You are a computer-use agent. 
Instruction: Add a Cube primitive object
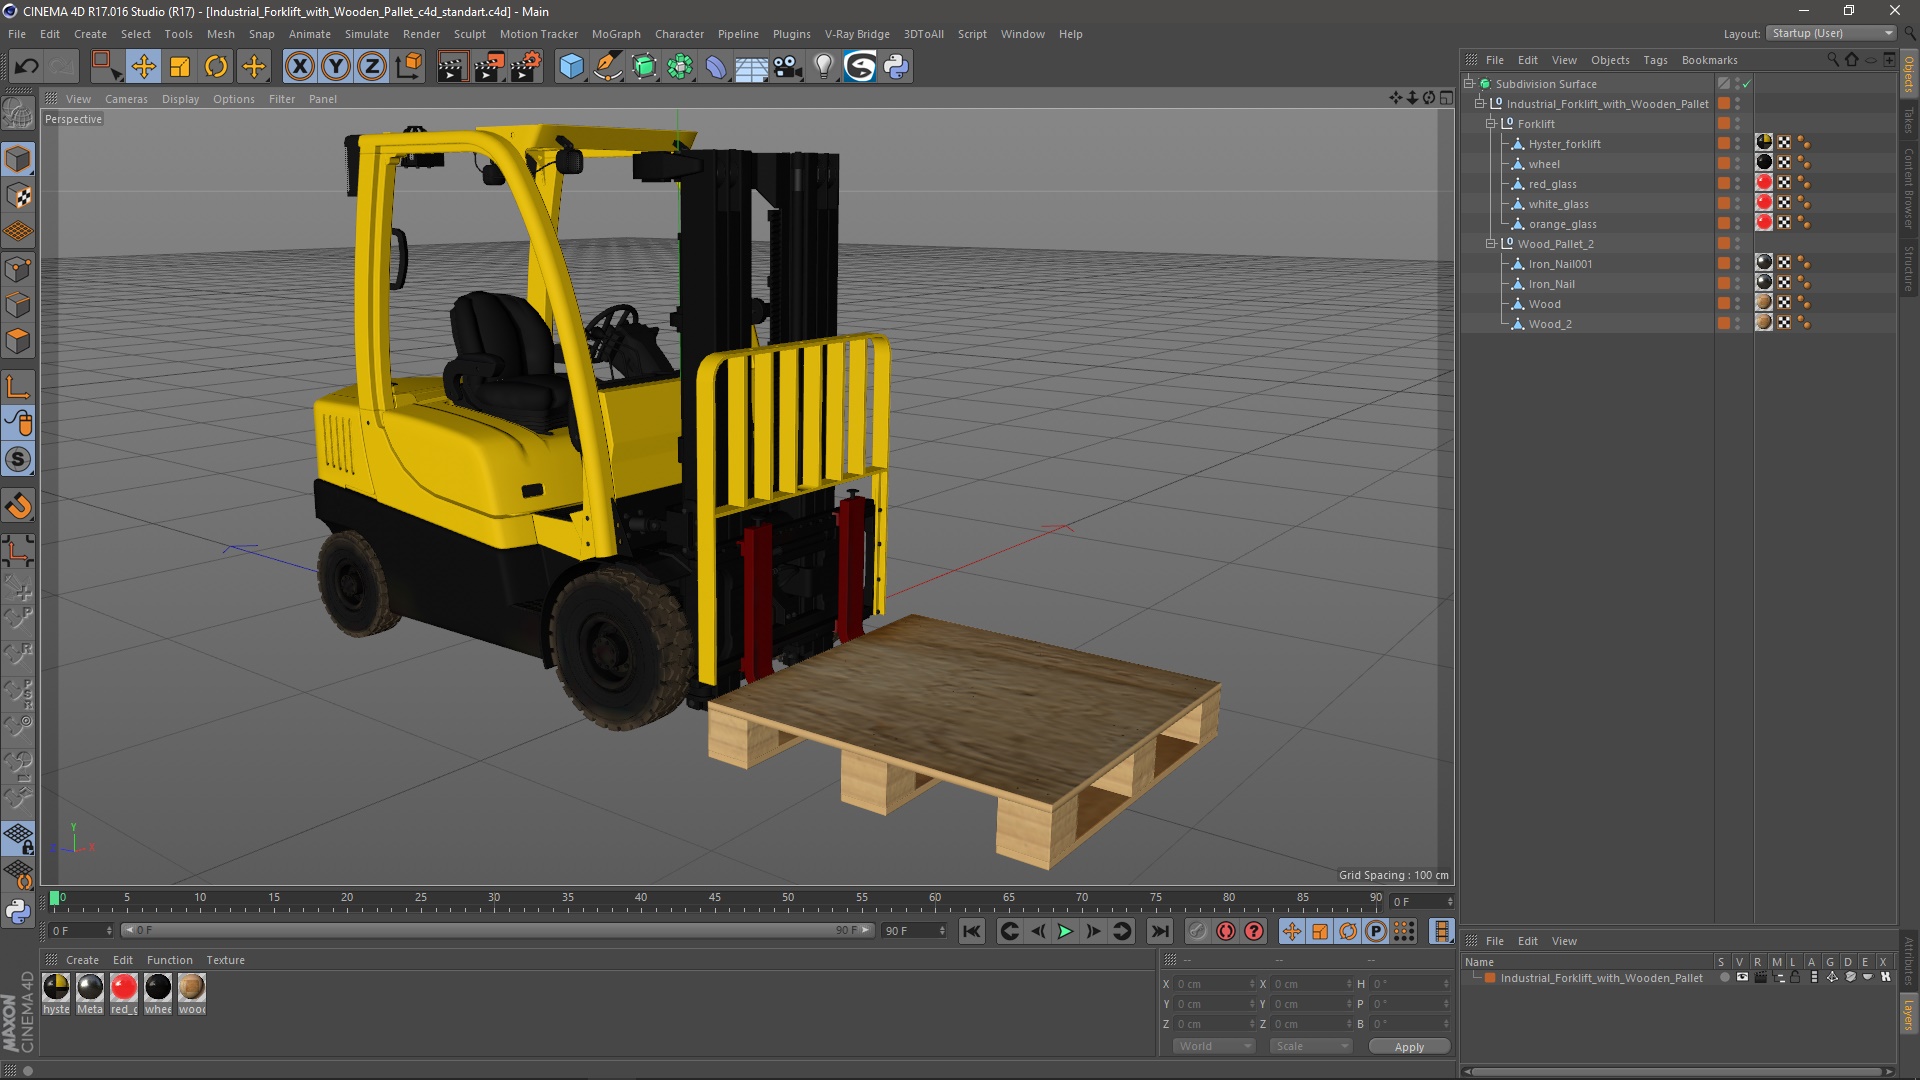tap(571, 67)
